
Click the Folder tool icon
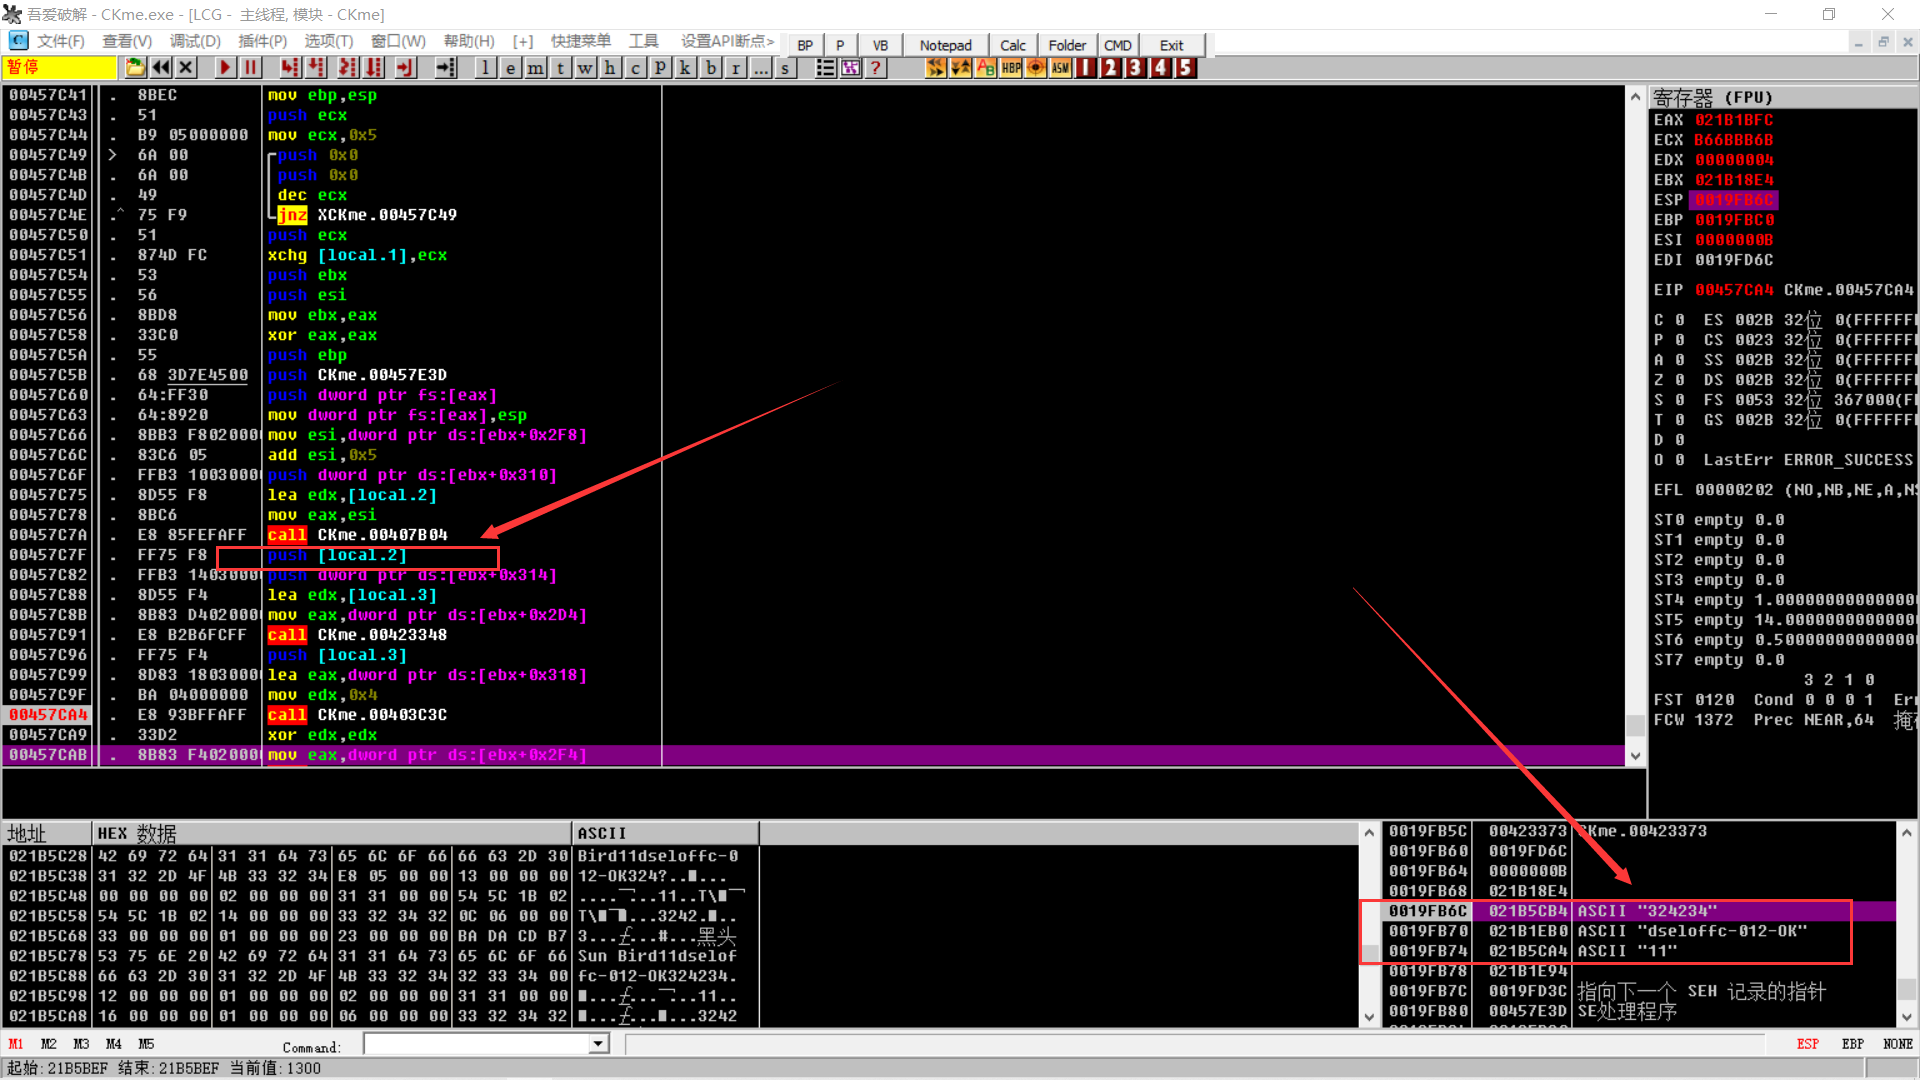(x=1065, y=44)
